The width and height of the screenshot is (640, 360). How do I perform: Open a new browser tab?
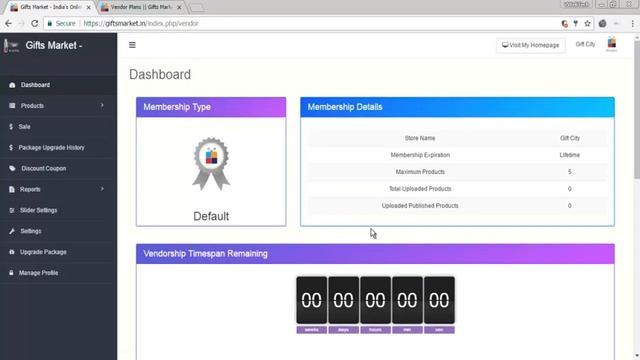pyautogui.click(x=197, y=8)
